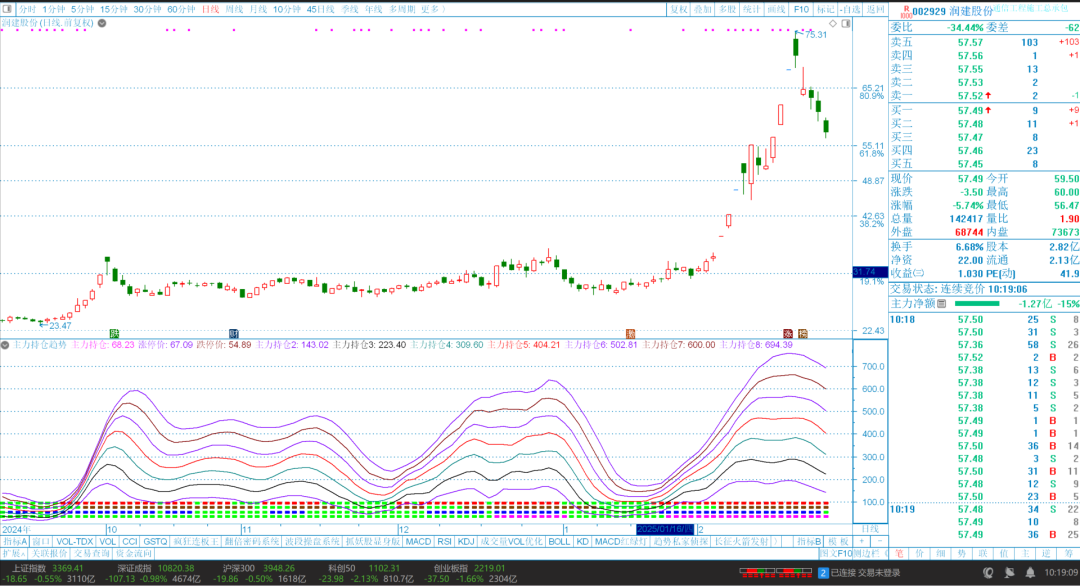The width and height of the screenshot is (1080, 586).
Task: Select the BOLL indicator tab
Action: [x=559, y=542]
